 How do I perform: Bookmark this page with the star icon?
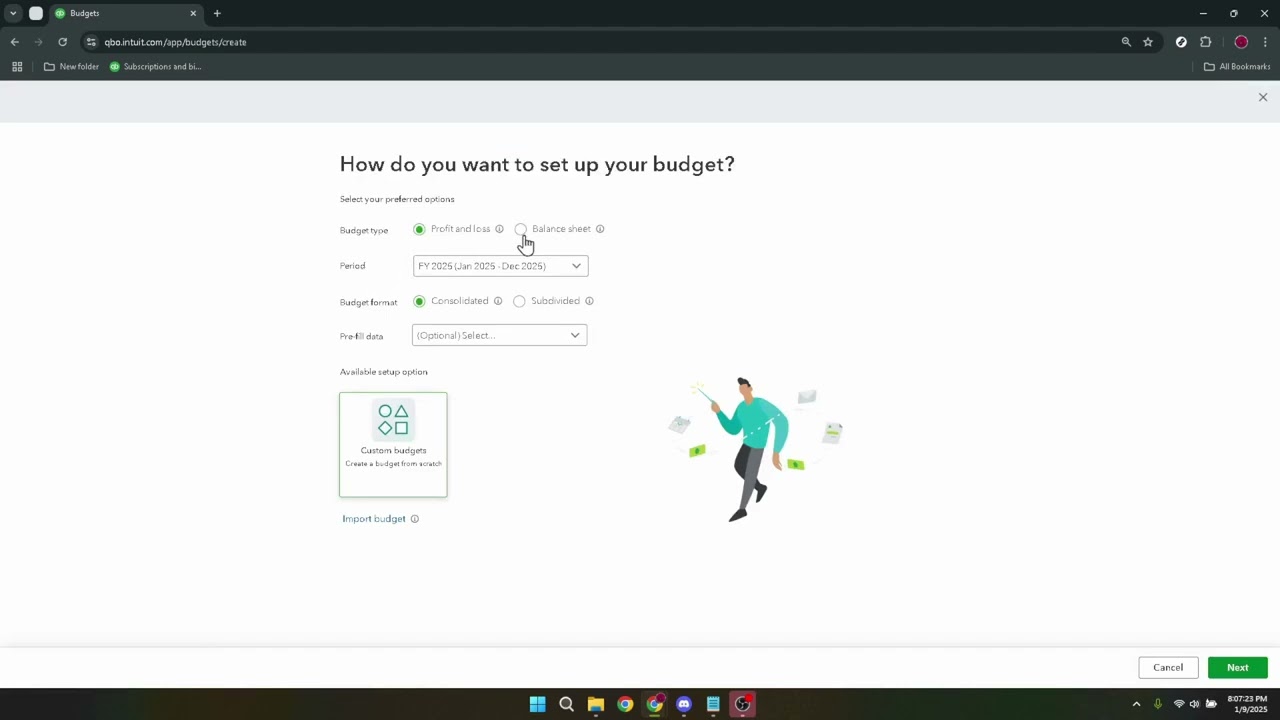[1148, 42]
